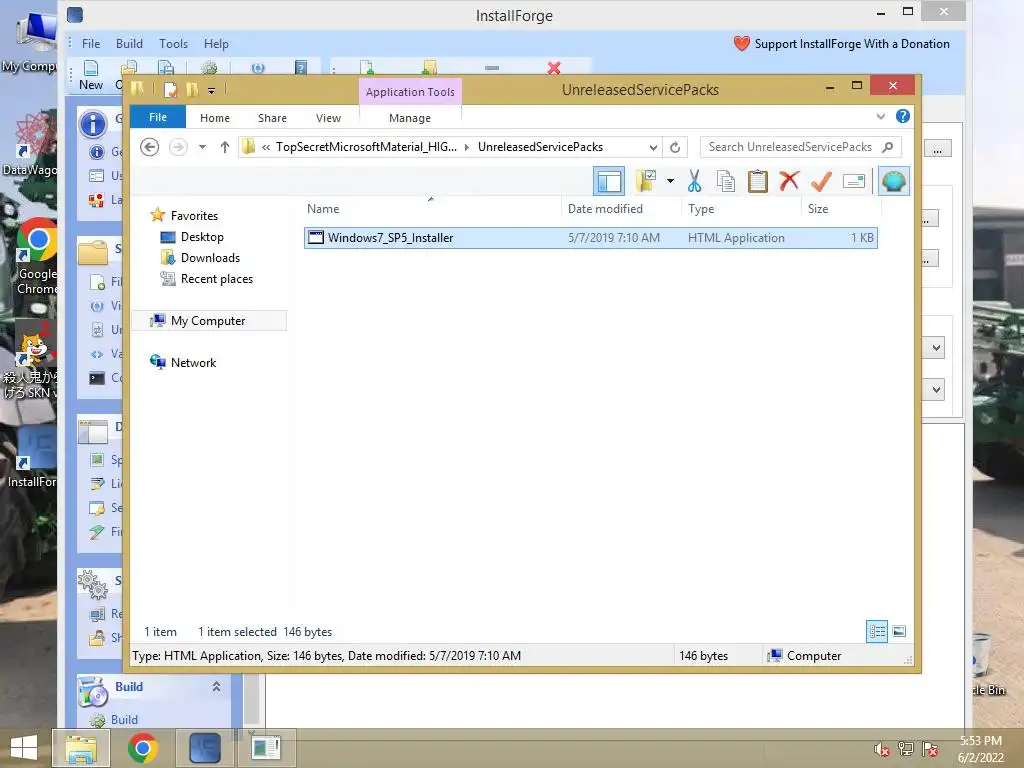Click the orange checkmark Properties icon
Image resolution: width=1024 pixels, height=768 pixels.
point(821,181)
